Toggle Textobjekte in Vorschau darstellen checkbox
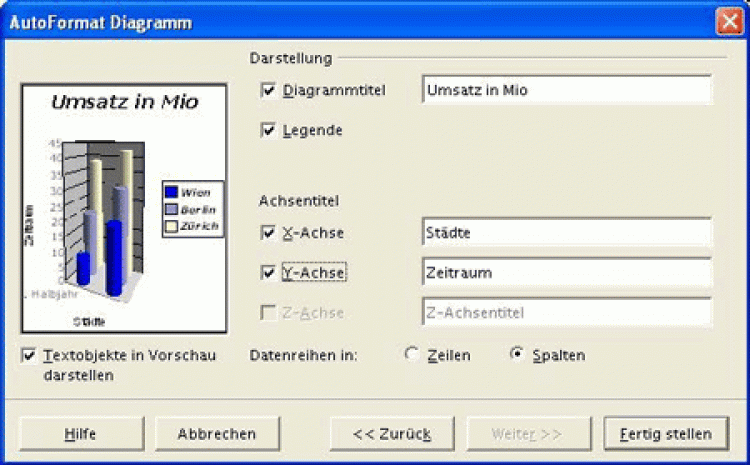The image size is (750, 465). pyautogui.click(x=28, y=356)
